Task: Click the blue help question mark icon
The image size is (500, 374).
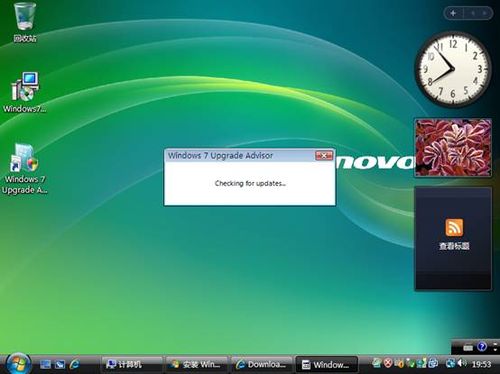Action: [x=482, y=347]
